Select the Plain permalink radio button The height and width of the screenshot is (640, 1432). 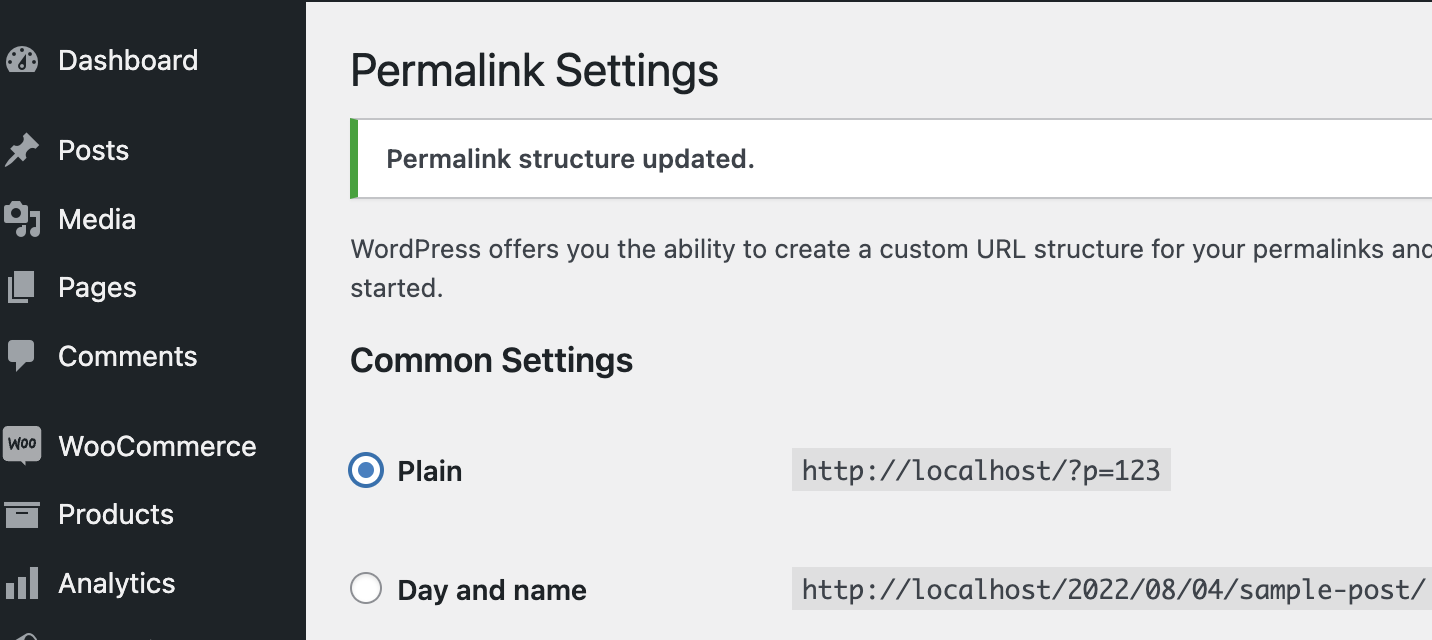point(366,471)
